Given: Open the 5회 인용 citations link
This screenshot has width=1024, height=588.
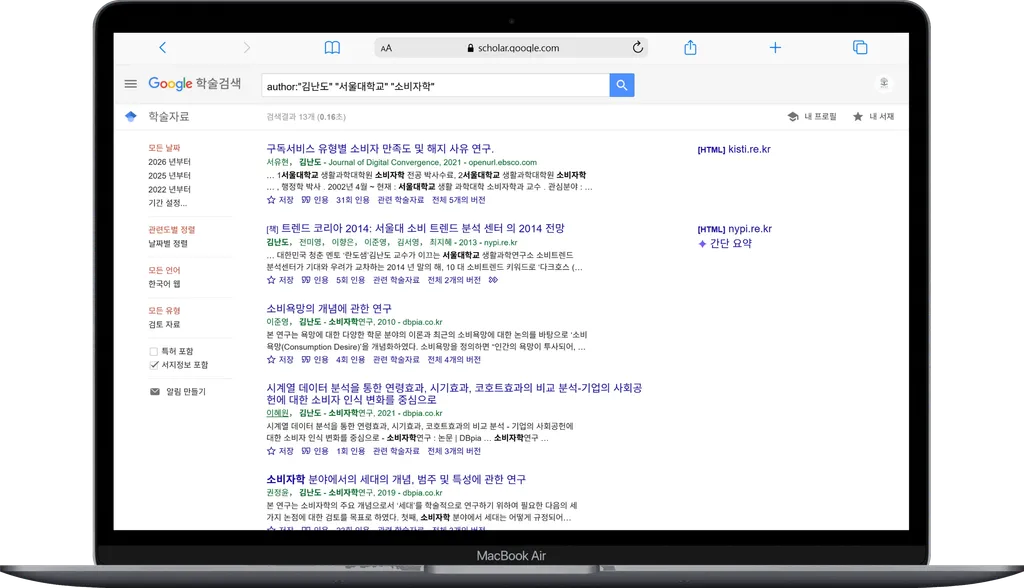Looking at the screenshot, I should 351,280.
